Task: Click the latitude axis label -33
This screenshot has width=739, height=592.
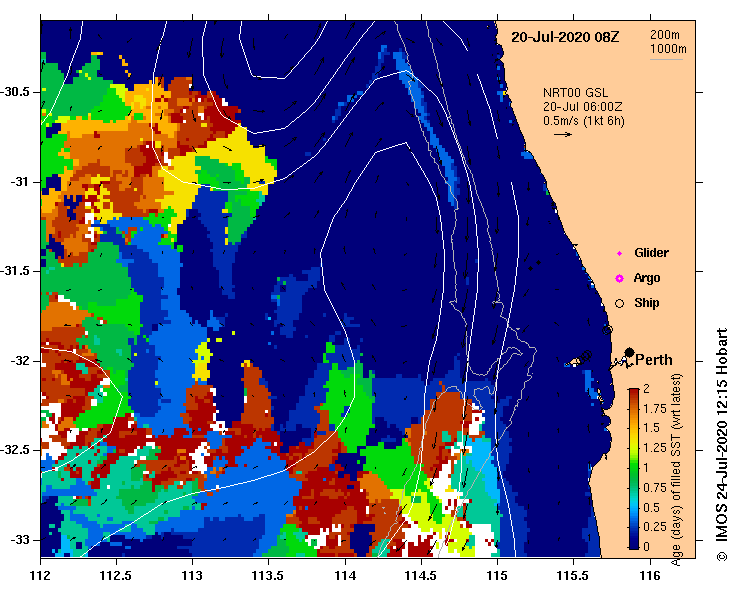Action: click(21, 539)
